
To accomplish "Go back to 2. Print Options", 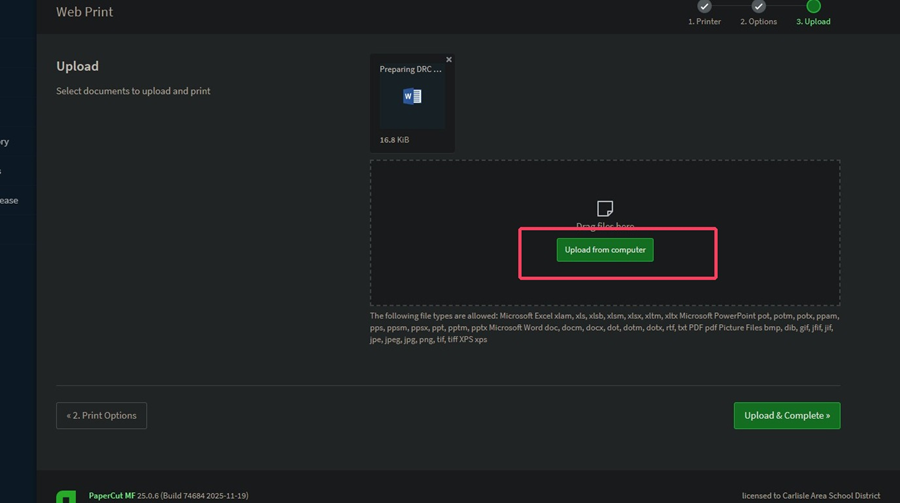I will [x=102, y=415].
